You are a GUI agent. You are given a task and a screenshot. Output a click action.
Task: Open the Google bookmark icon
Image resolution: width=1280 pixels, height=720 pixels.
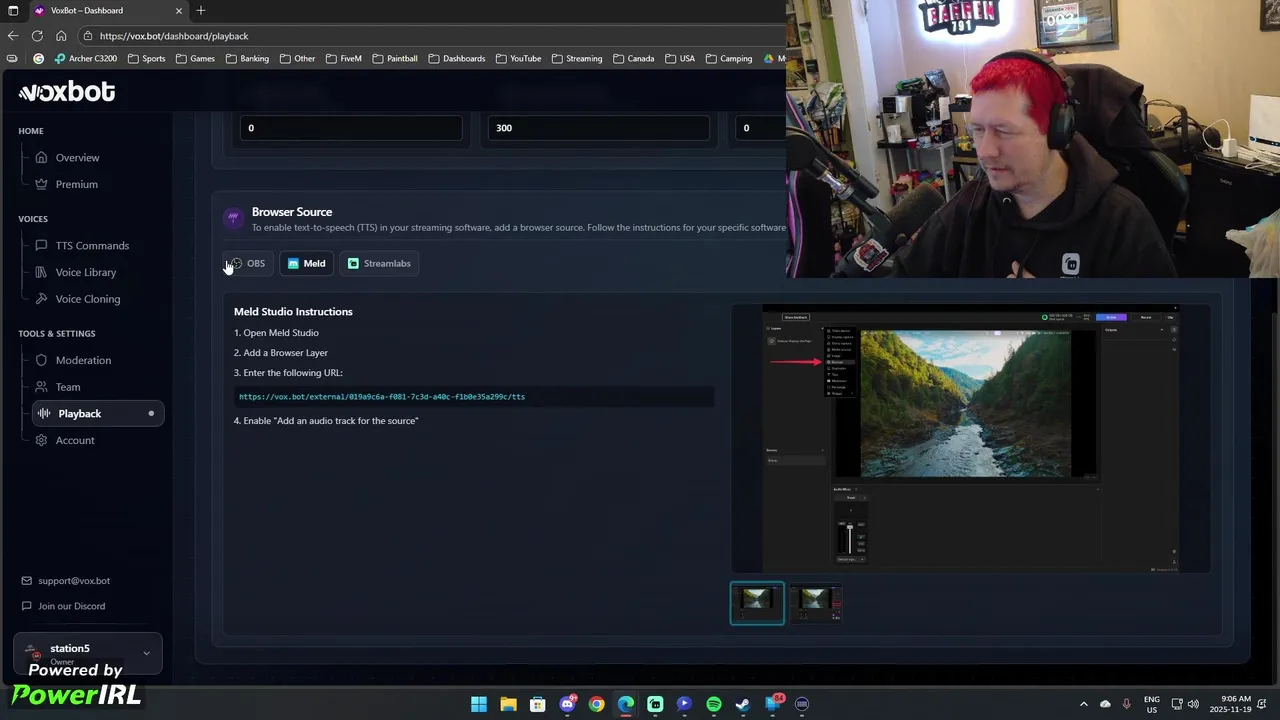(x=39, y=58)
